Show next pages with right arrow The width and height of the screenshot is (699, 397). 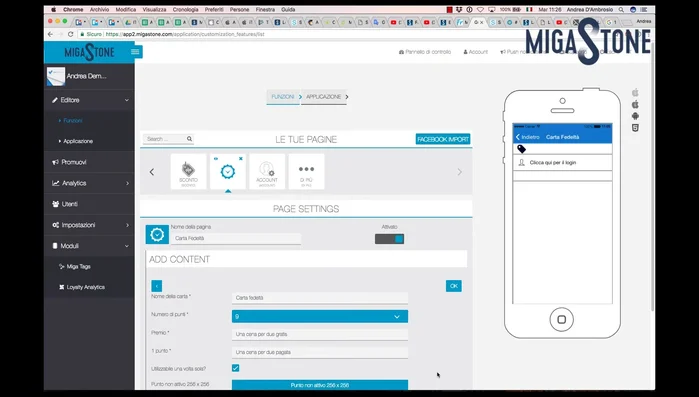460,172
